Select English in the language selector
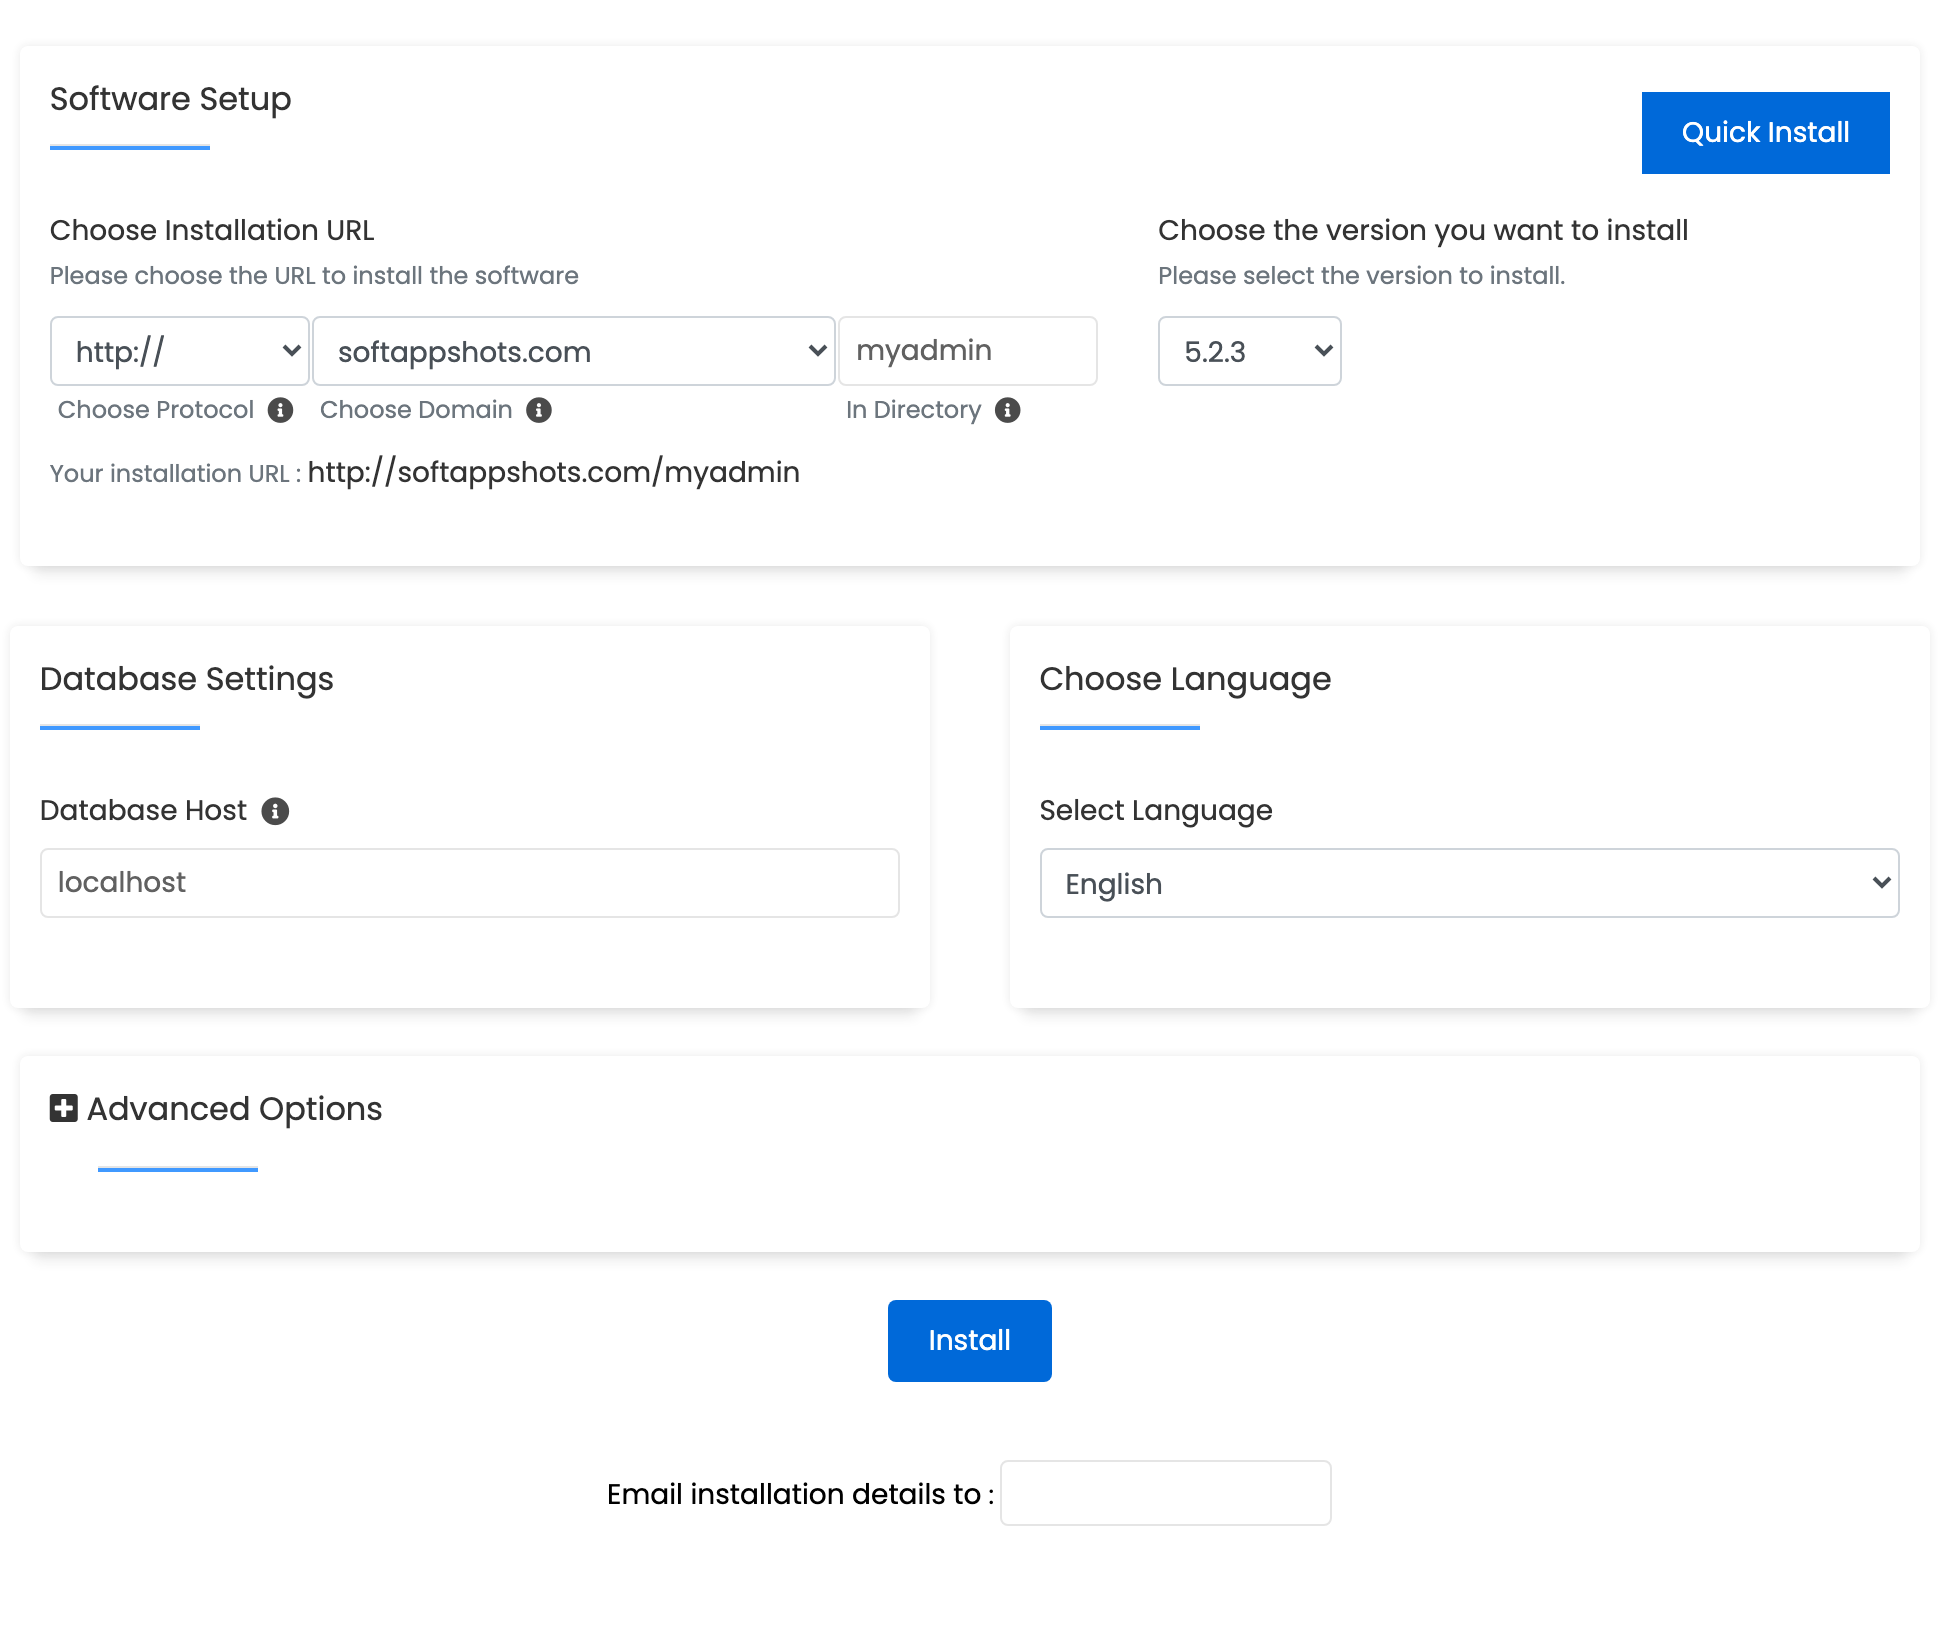The image size is (1940, 1644). point(1468,883)
